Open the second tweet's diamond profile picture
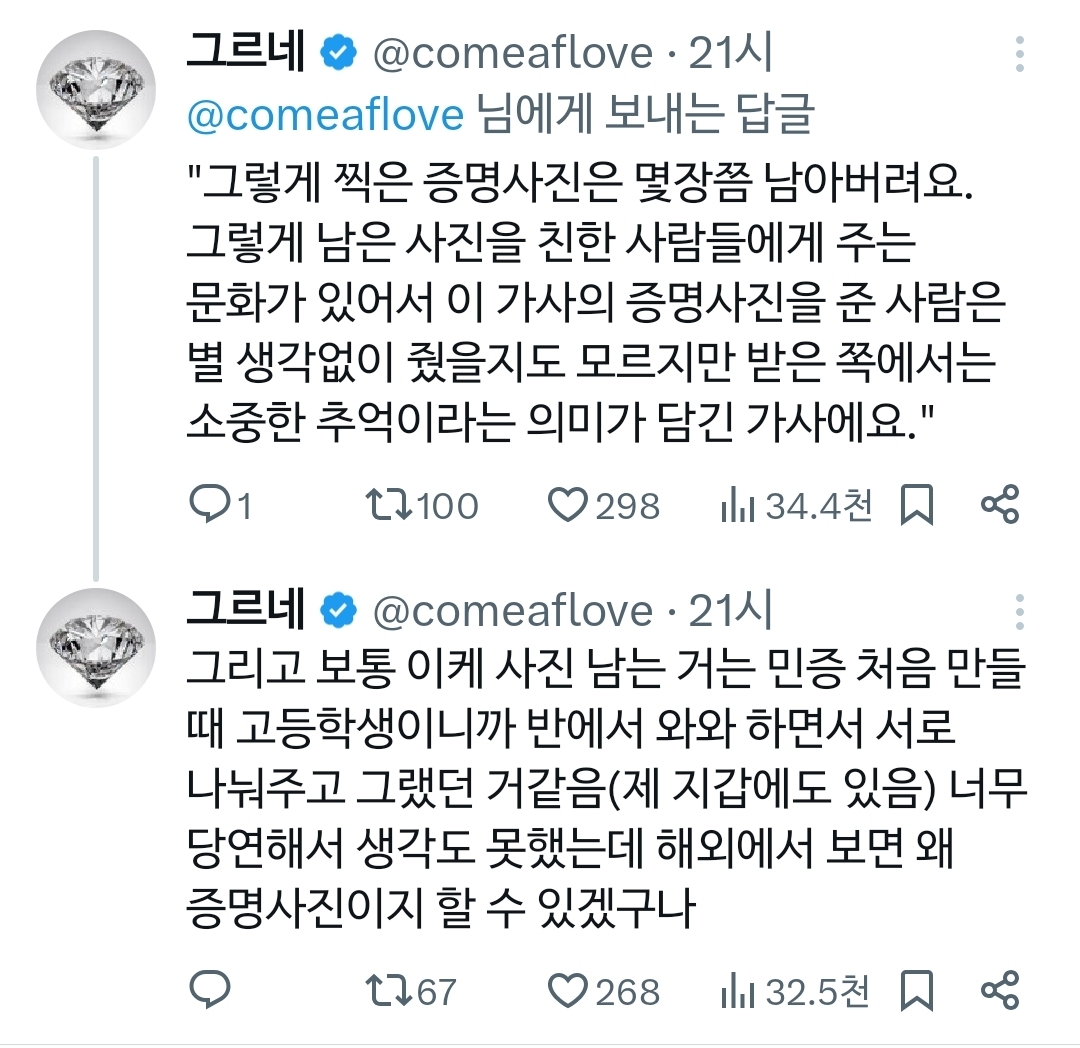 click(96, 648)
